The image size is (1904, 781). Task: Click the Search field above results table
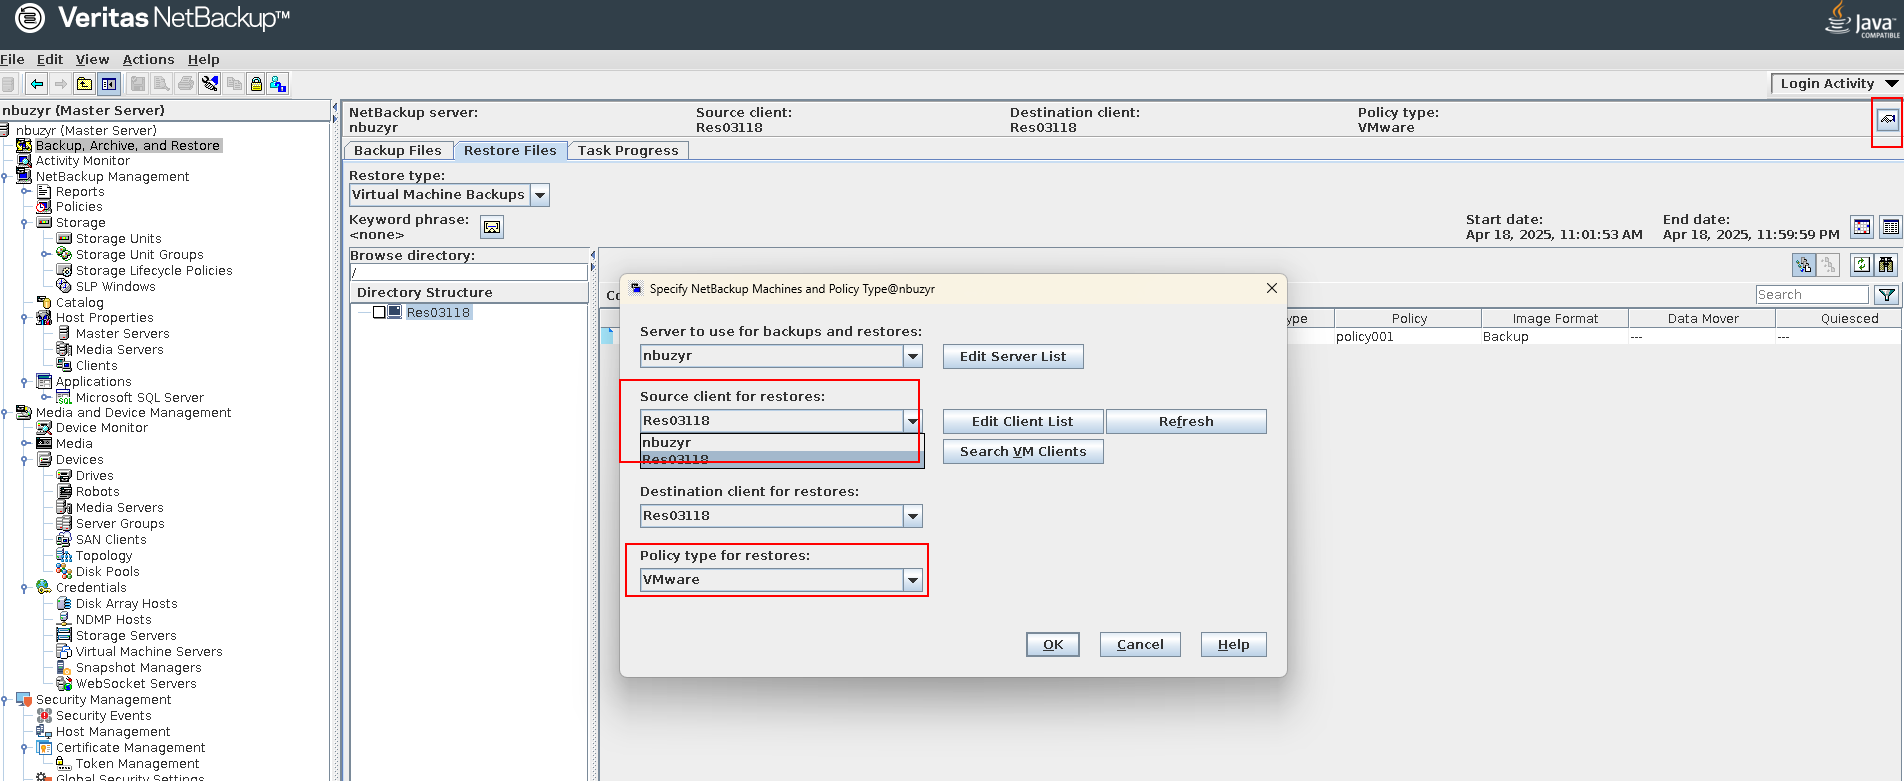click(1811, 295)
